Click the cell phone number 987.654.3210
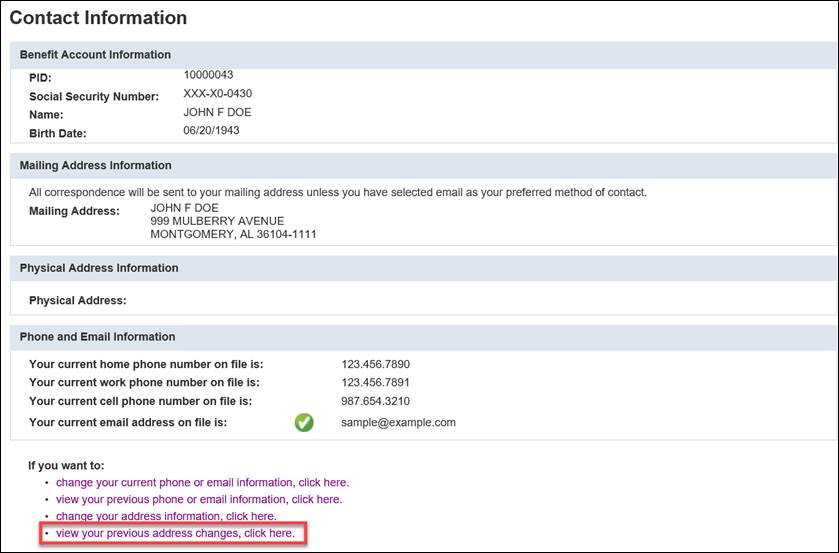 click(x=376, y=401)
